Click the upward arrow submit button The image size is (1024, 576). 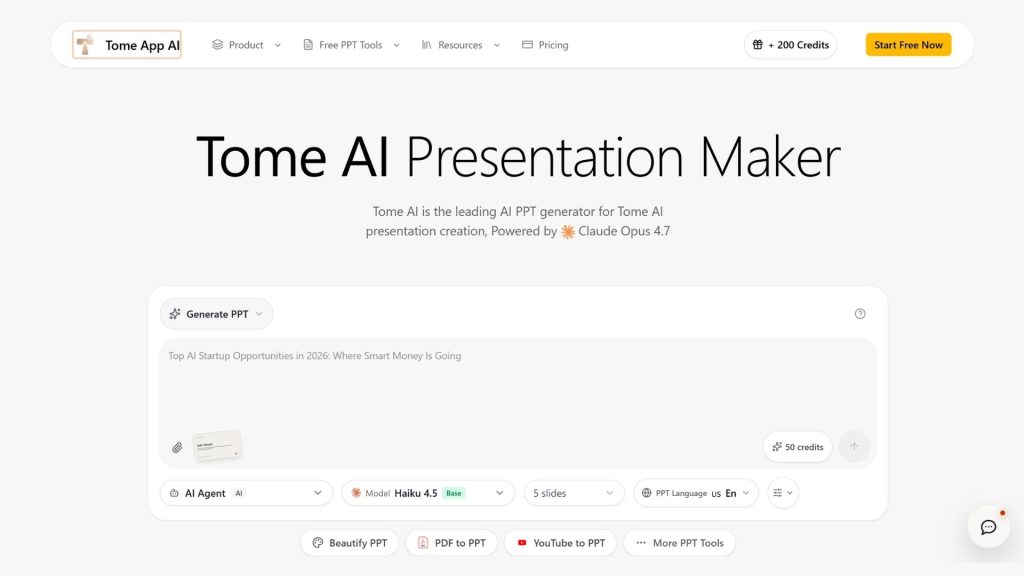pyautogui.click(x=854, y=447)
